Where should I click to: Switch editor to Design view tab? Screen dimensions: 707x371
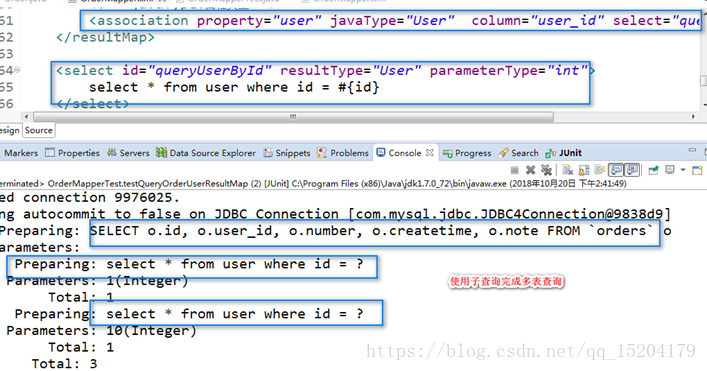click(x=9, y=130)
